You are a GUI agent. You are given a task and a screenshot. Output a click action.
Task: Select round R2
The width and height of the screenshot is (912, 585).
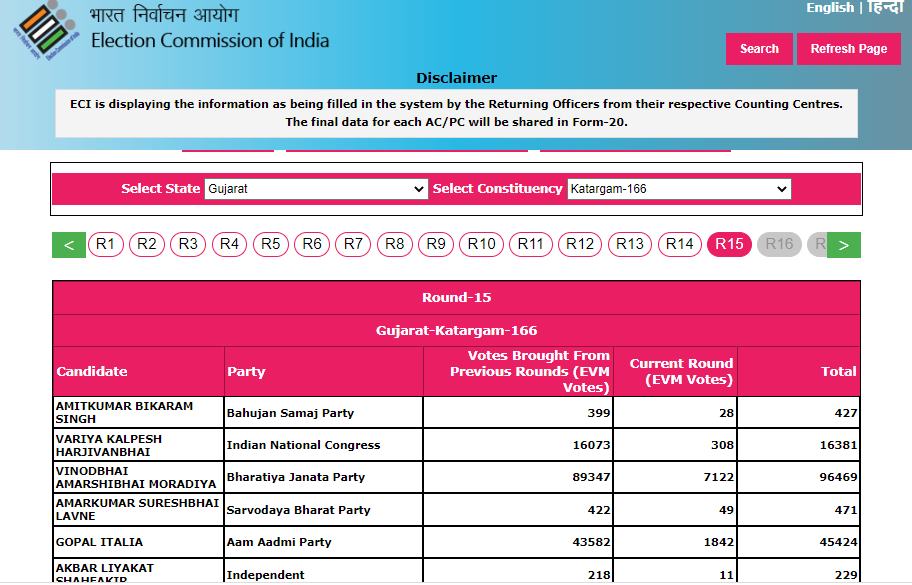point(147,244)
